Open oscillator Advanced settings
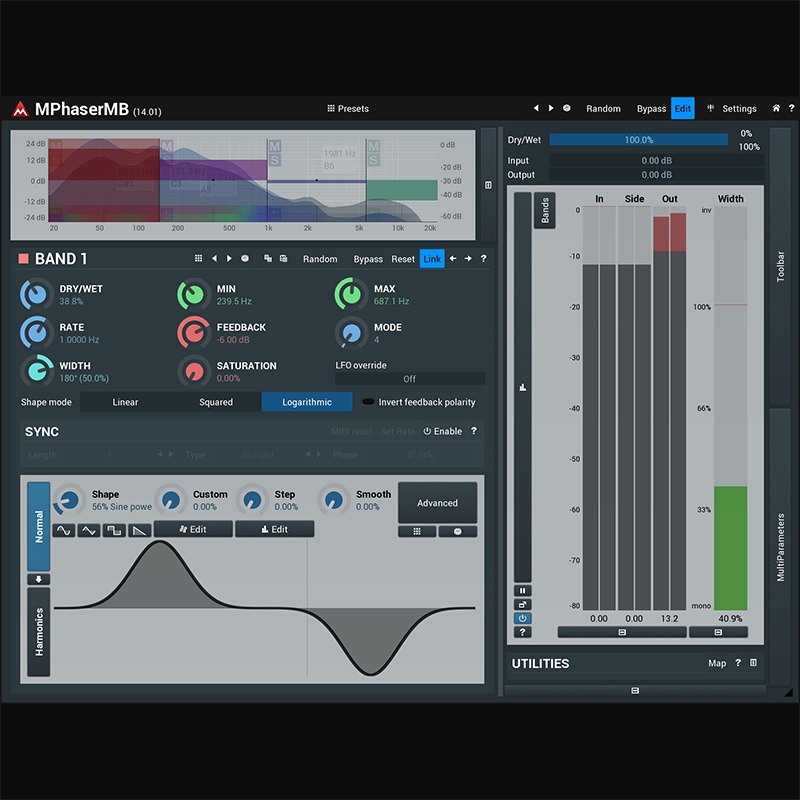Image resolution: width=800 pixels, height=800 pixels. pos(437,503)
